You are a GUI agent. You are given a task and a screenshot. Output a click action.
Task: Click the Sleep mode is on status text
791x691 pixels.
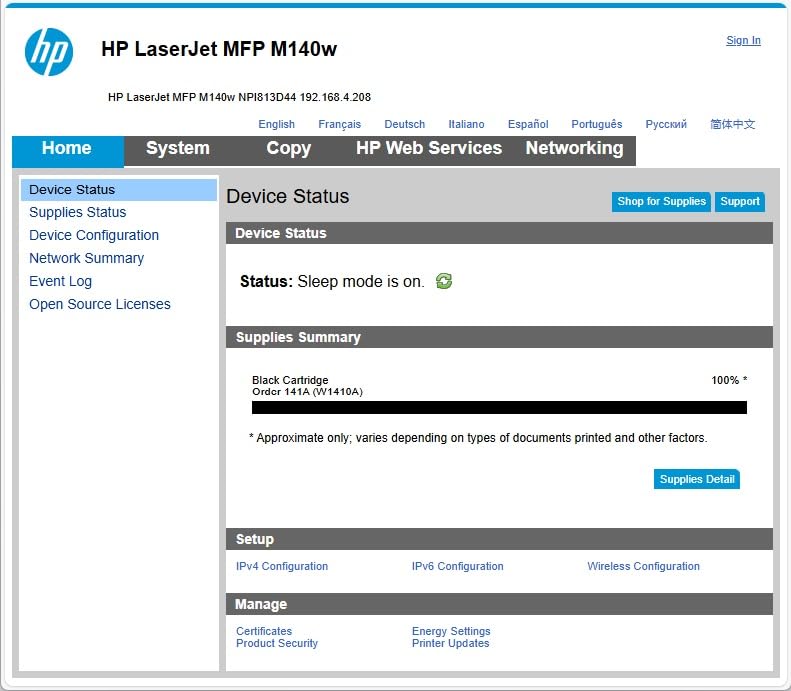click(361, 281)
